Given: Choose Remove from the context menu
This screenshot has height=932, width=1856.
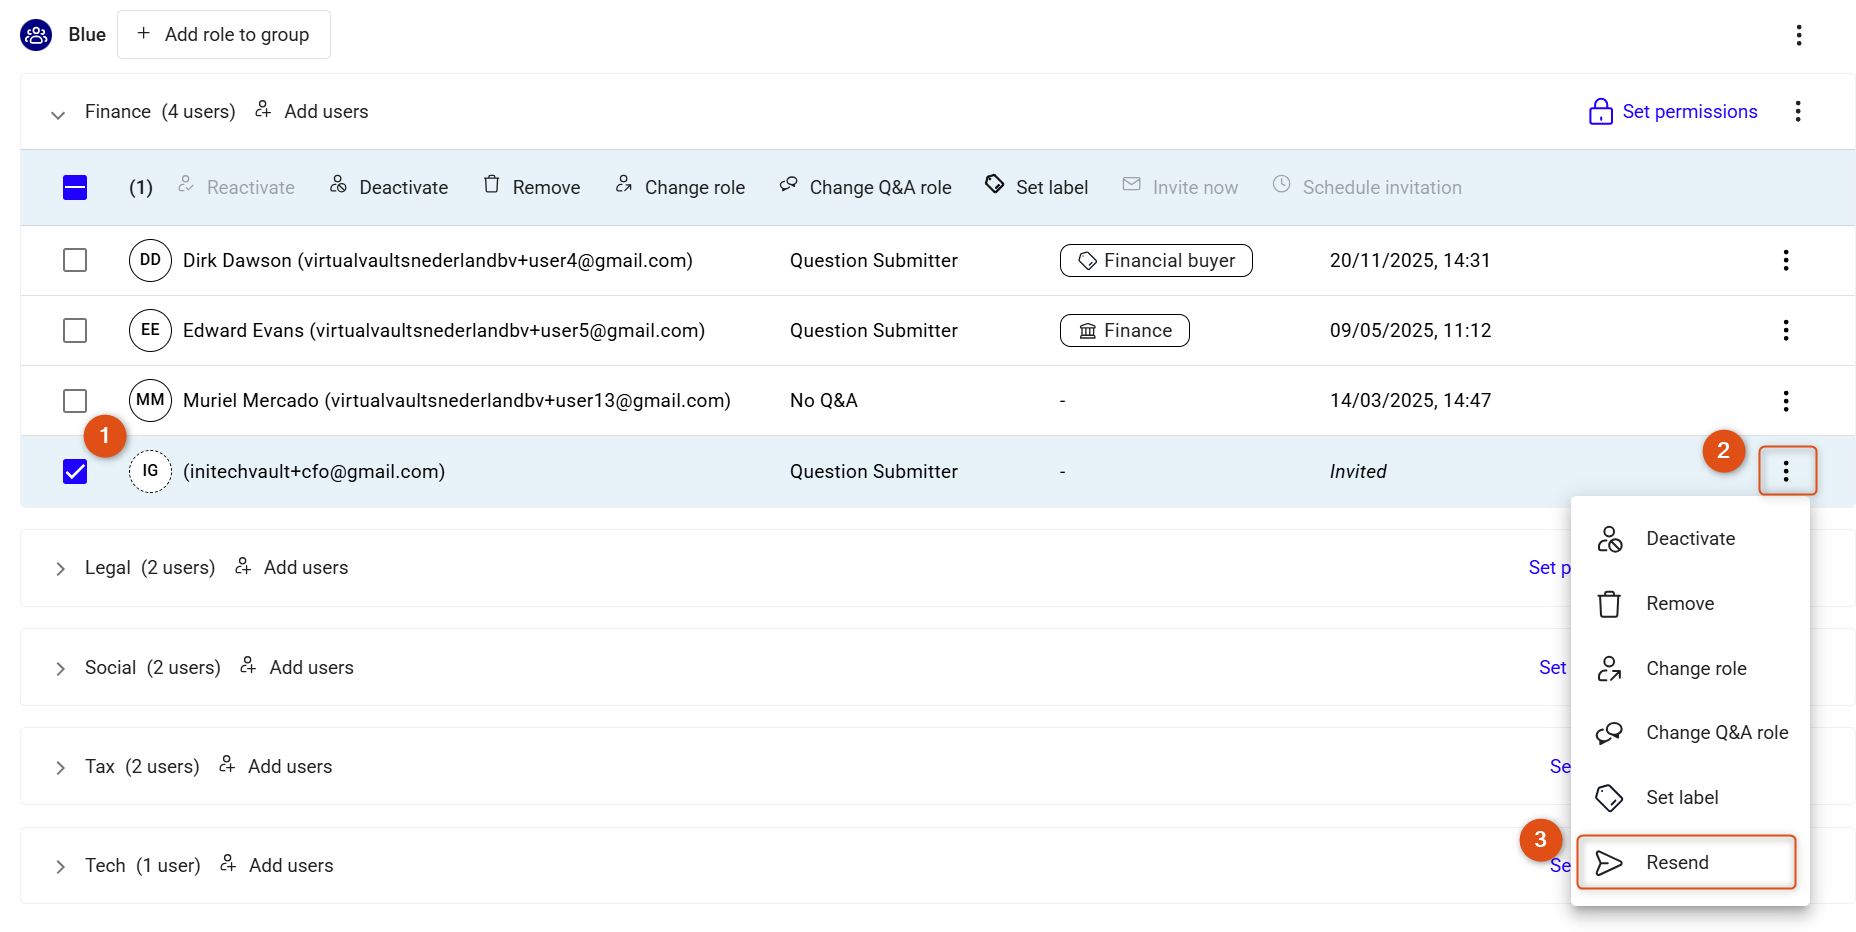Looking at the screenshot, I should [x=1690, y=604].
